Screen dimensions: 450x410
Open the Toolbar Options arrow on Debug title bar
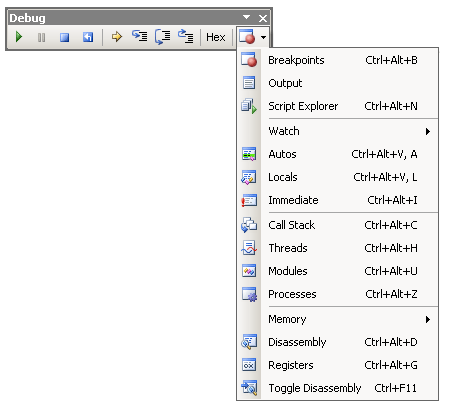coord(246,17)
